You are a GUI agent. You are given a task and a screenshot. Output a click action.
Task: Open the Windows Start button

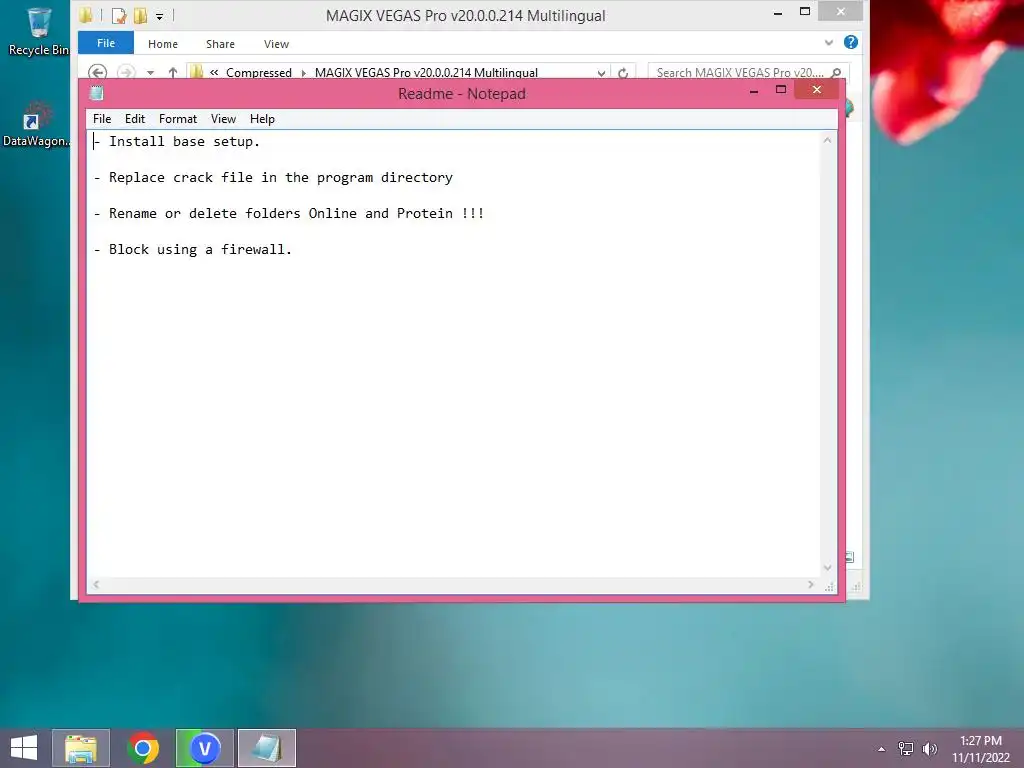click(x=24, y=748)
